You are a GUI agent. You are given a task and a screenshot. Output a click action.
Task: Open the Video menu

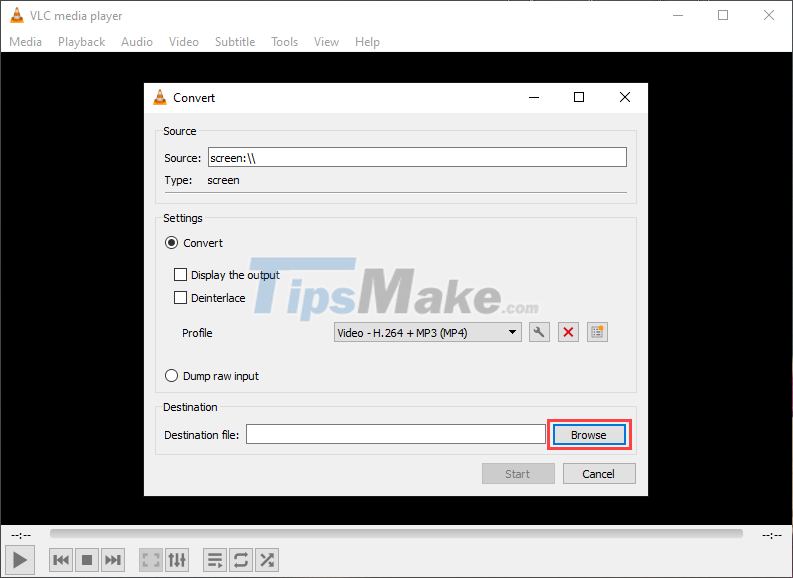(184, 41)
